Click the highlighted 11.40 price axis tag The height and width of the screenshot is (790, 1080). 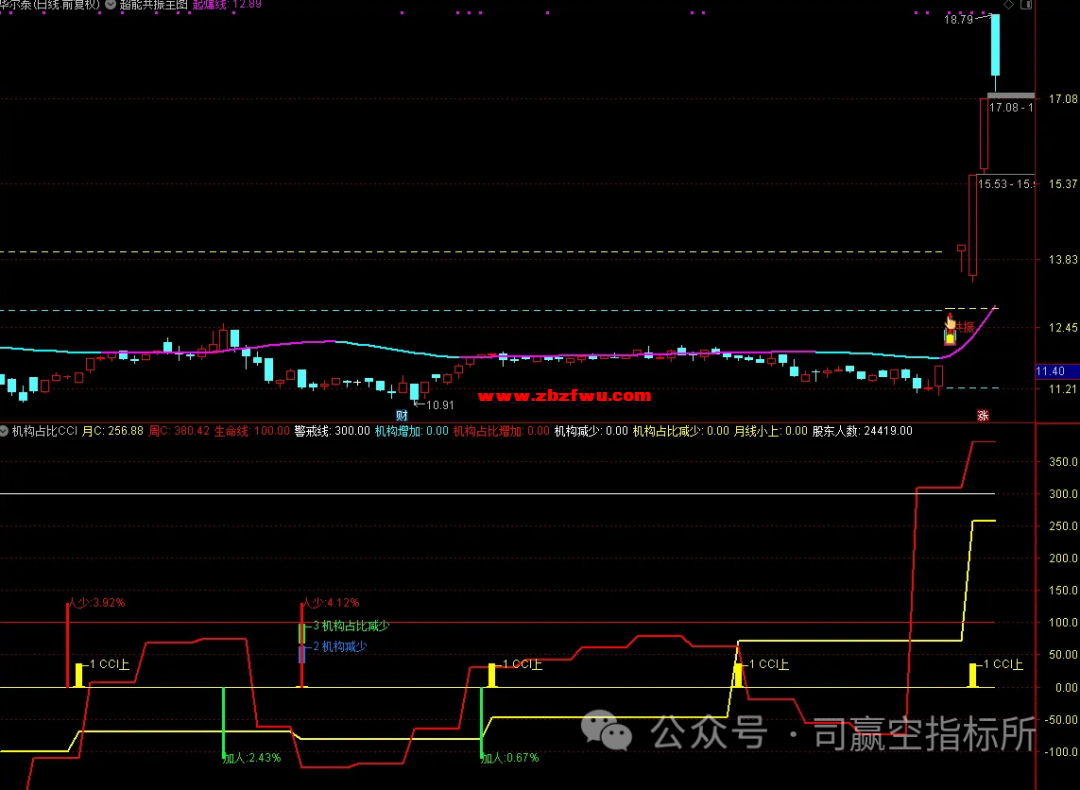pyautogui.click(x=1057, y=371)
